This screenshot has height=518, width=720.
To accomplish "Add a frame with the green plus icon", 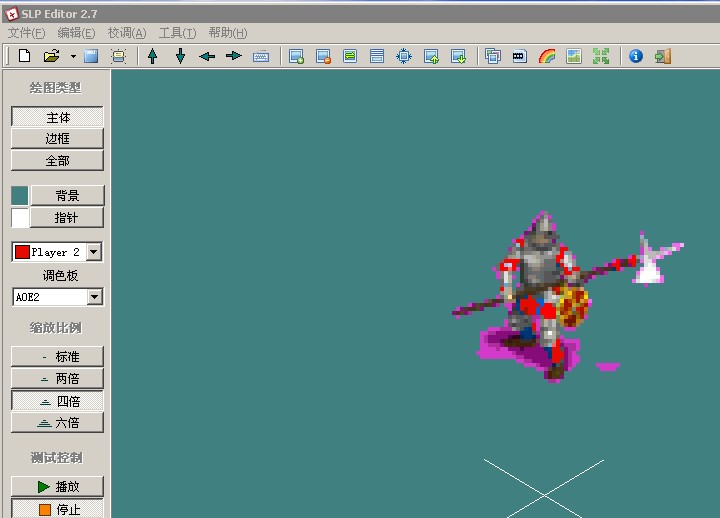I will coord(296,56).
